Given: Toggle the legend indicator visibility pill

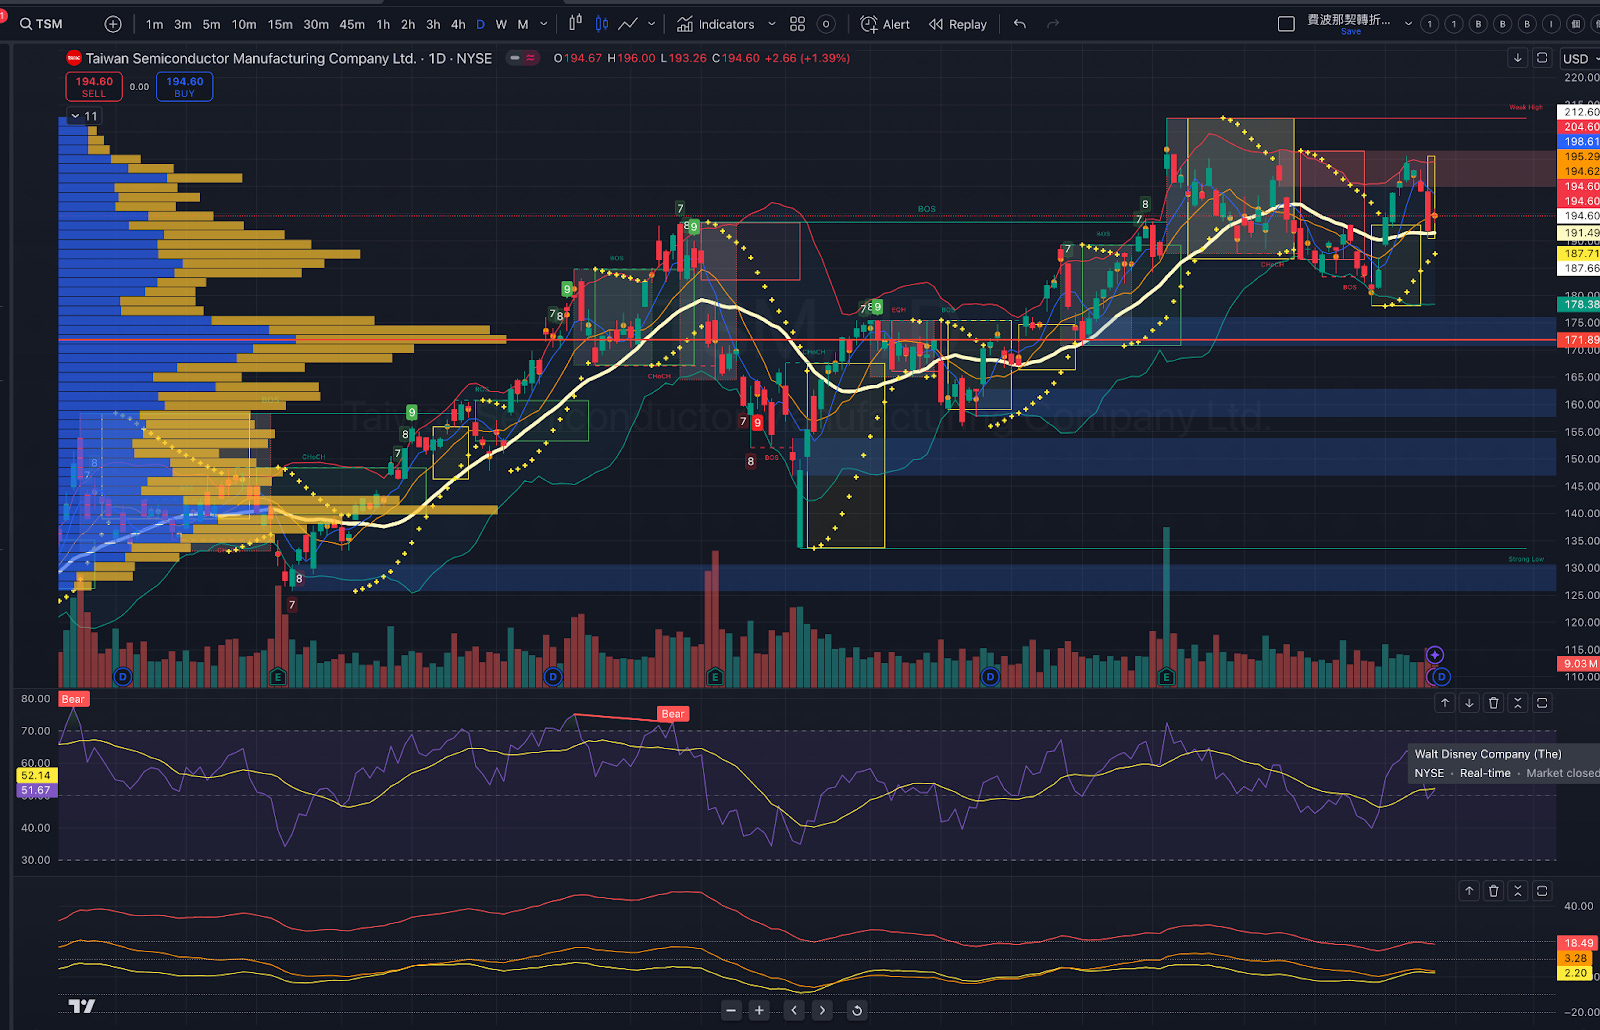Looking at the screenshot, I should tap(522, 58).
